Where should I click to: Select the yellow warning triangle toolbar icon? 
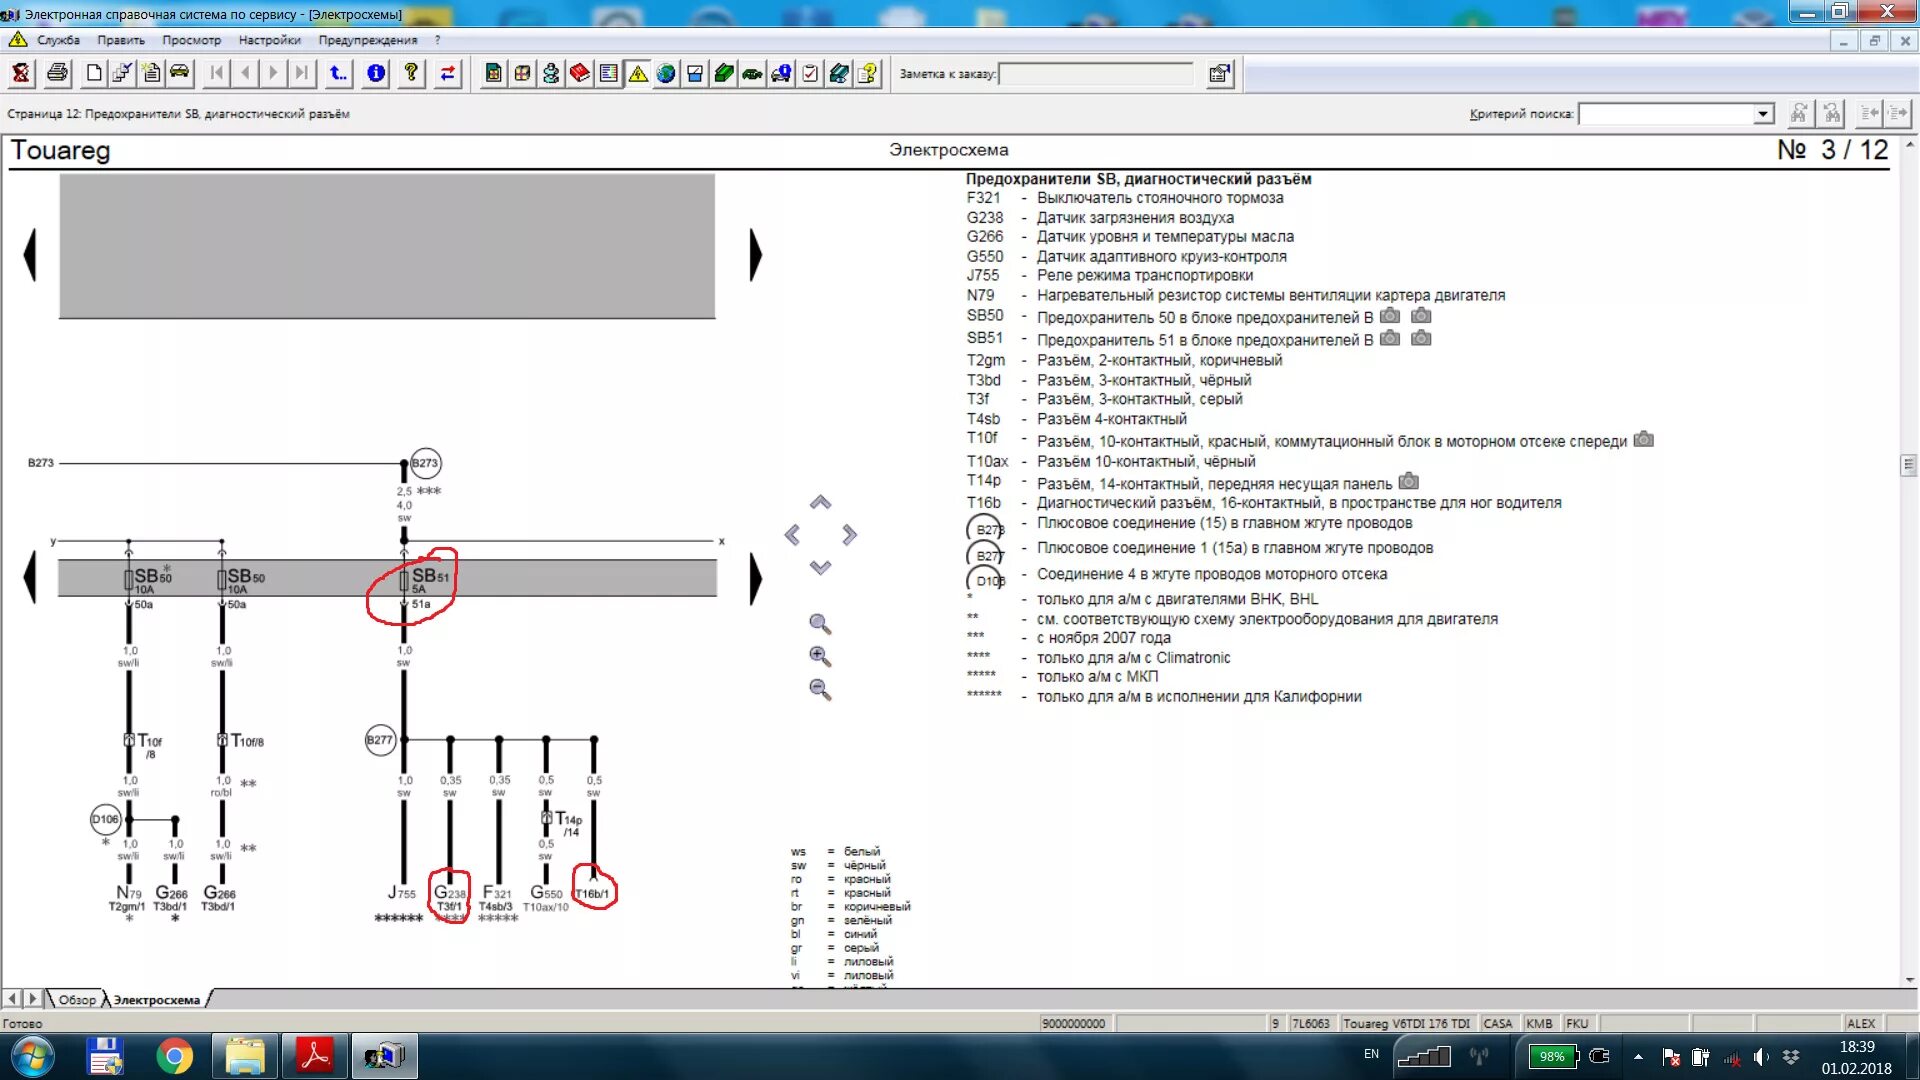[637, 73]
